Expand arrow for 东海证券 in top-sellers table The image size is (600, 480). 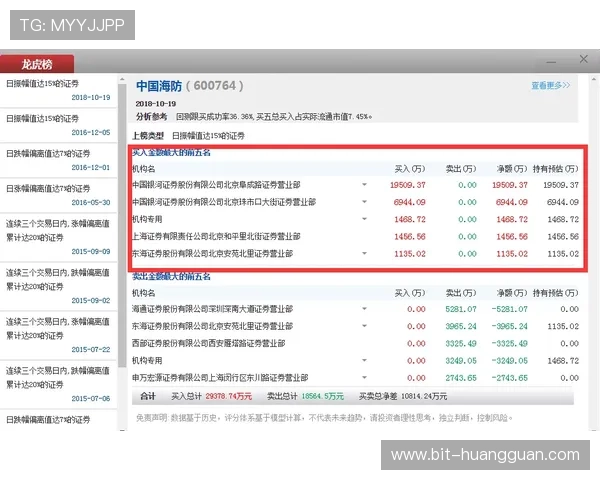tap(364, 326)
